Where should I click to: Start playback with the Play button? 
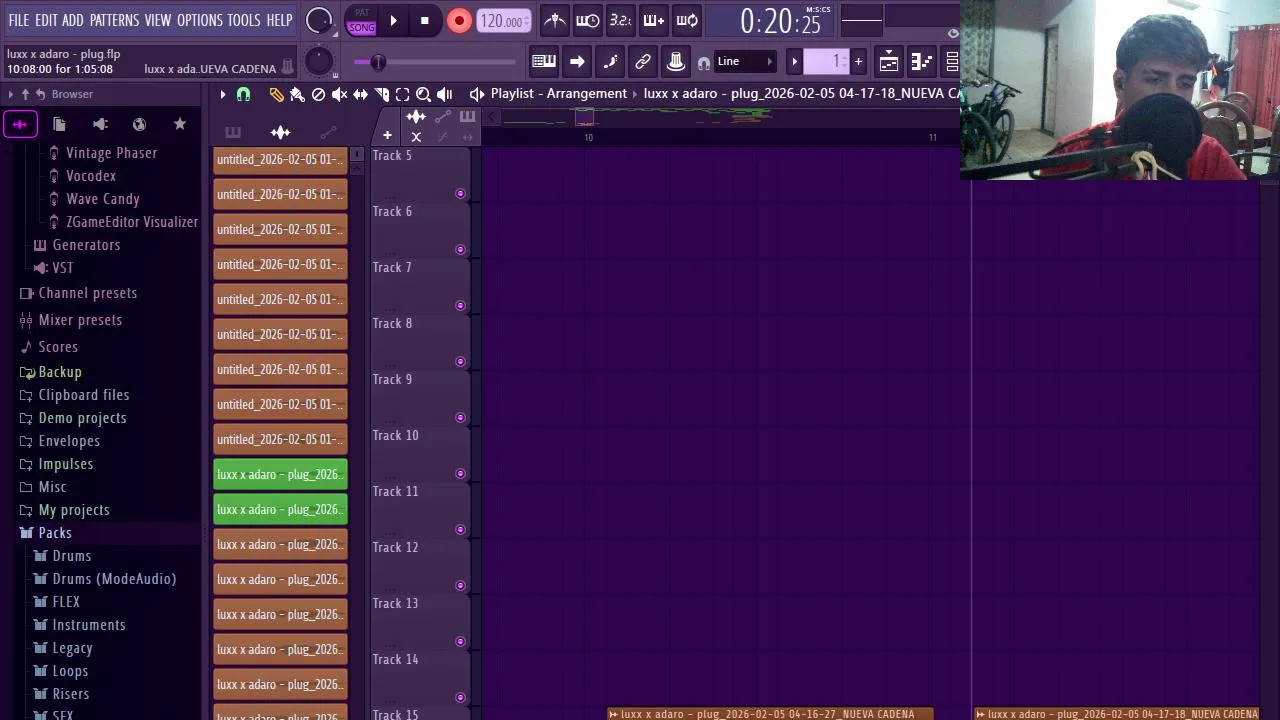coord(393,20)
